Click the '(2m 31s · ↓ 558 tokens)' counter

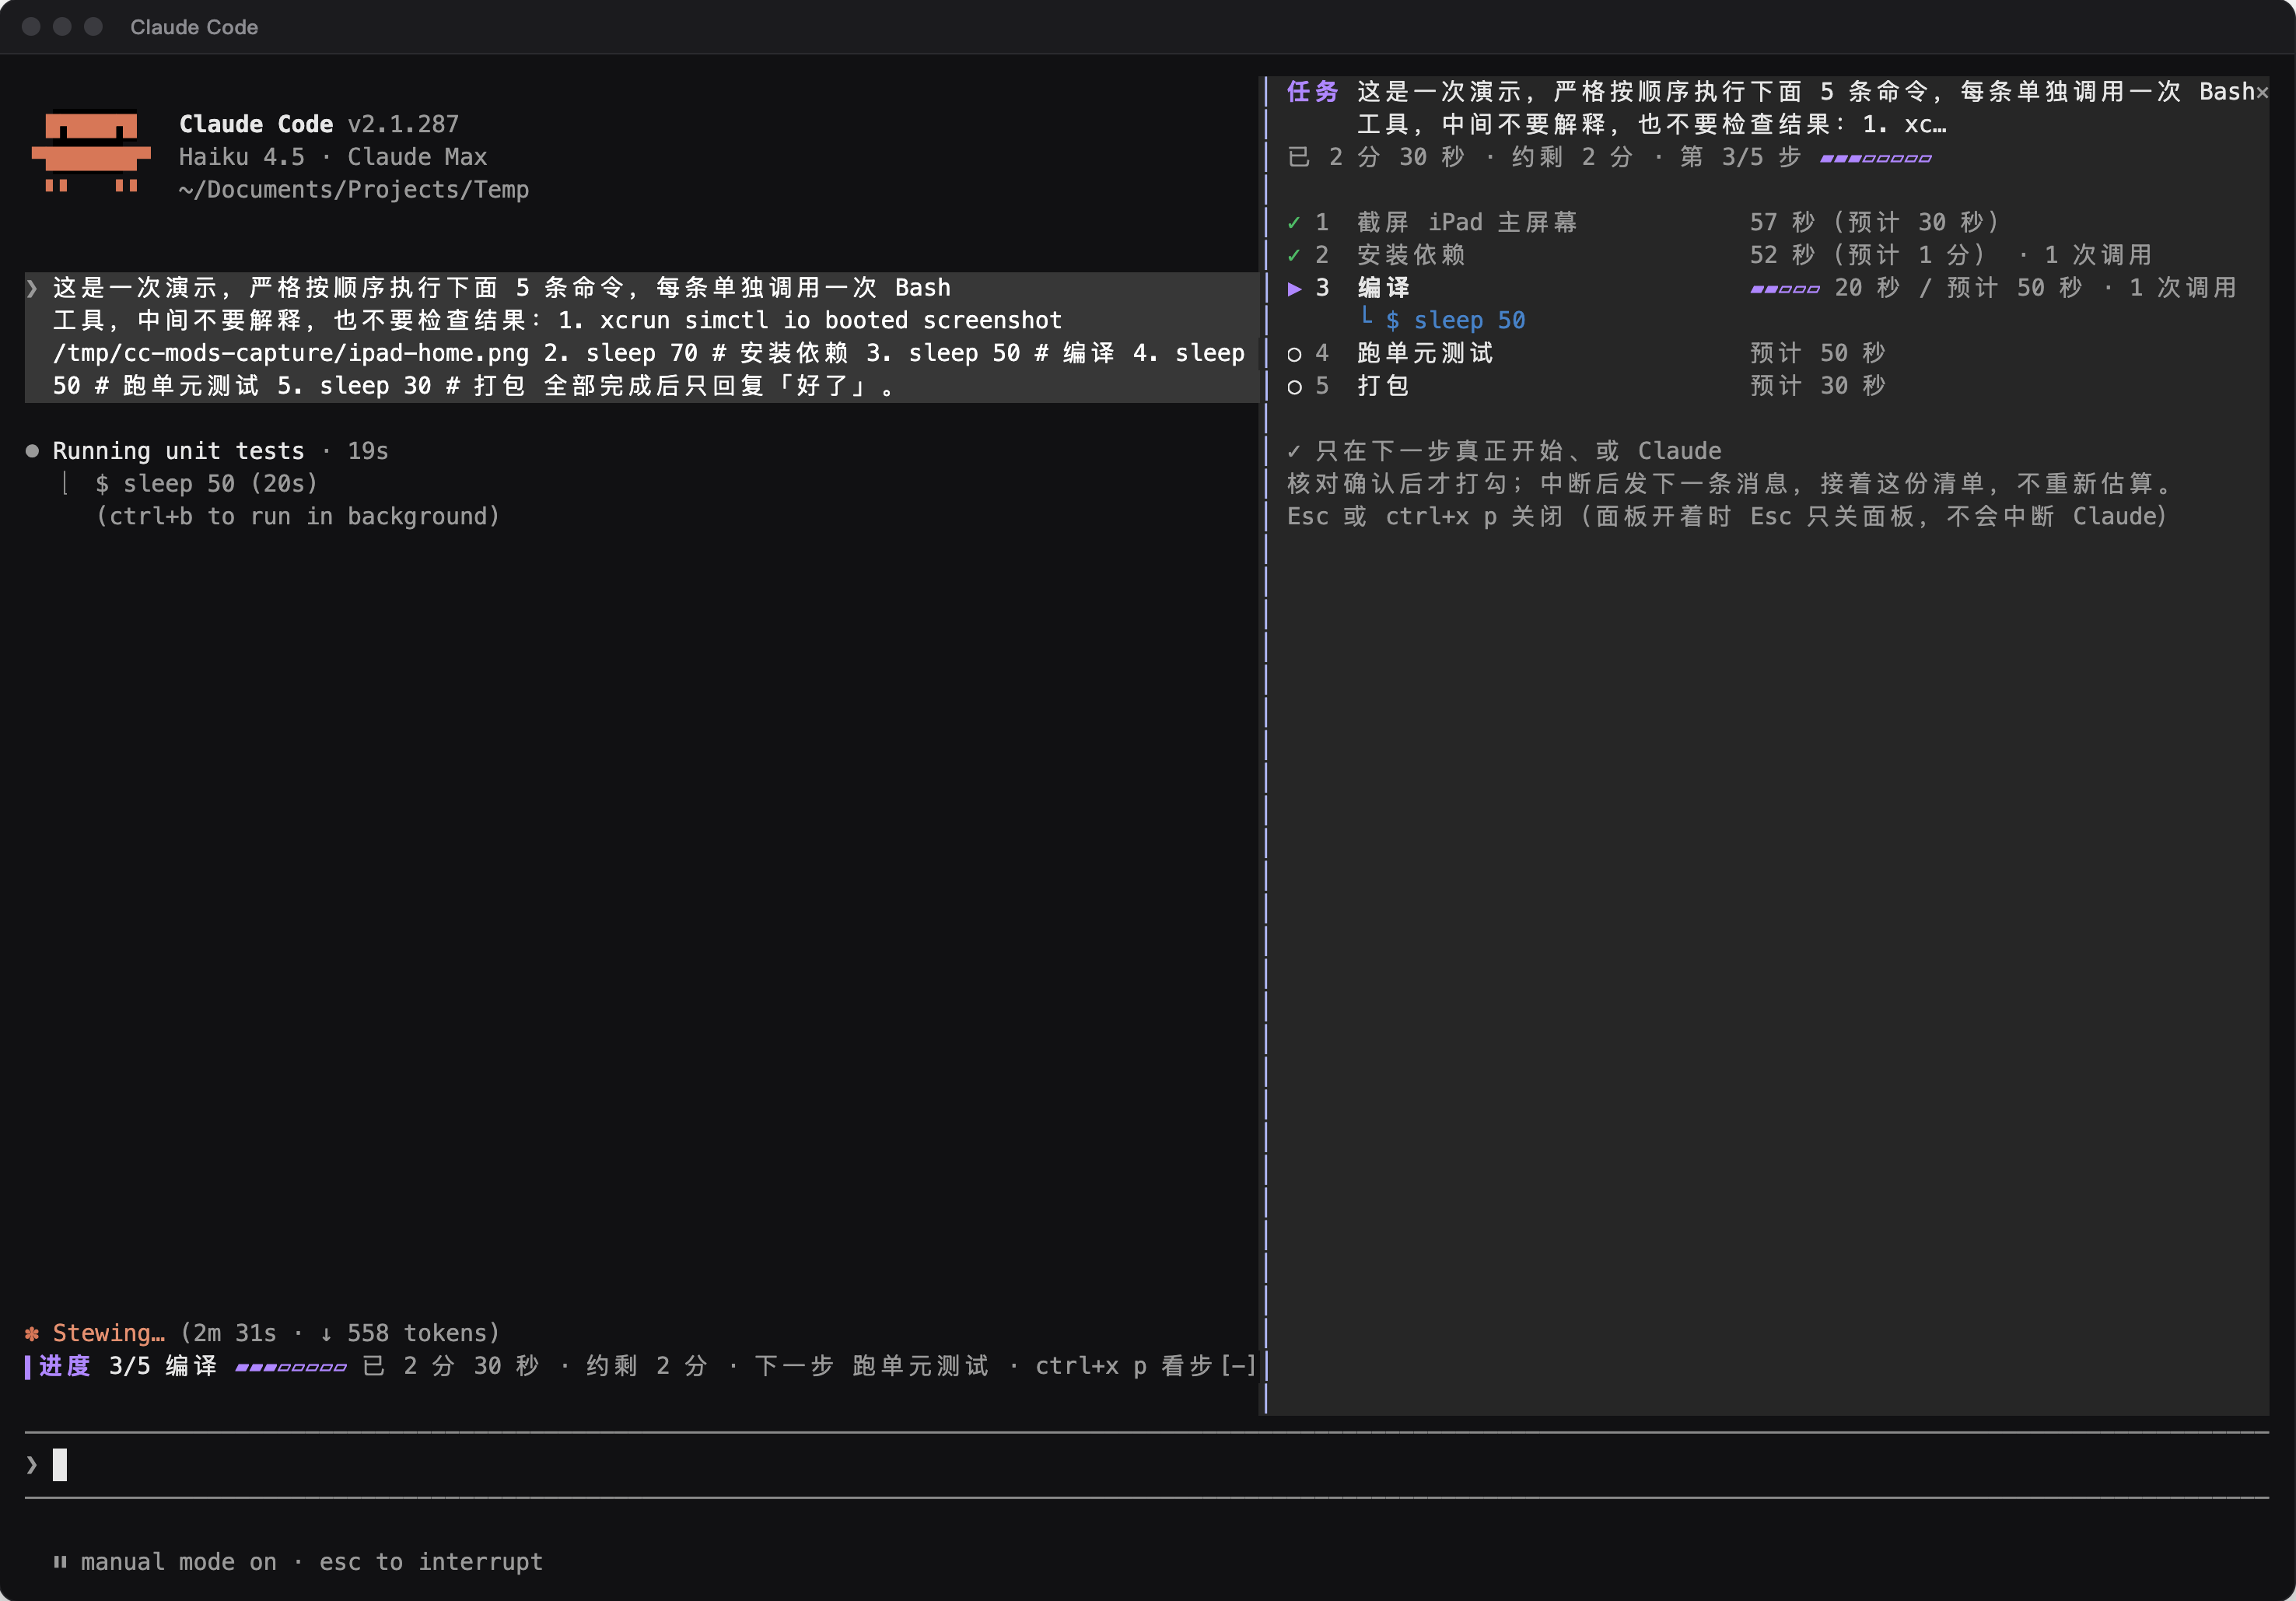coord(339,1333)
